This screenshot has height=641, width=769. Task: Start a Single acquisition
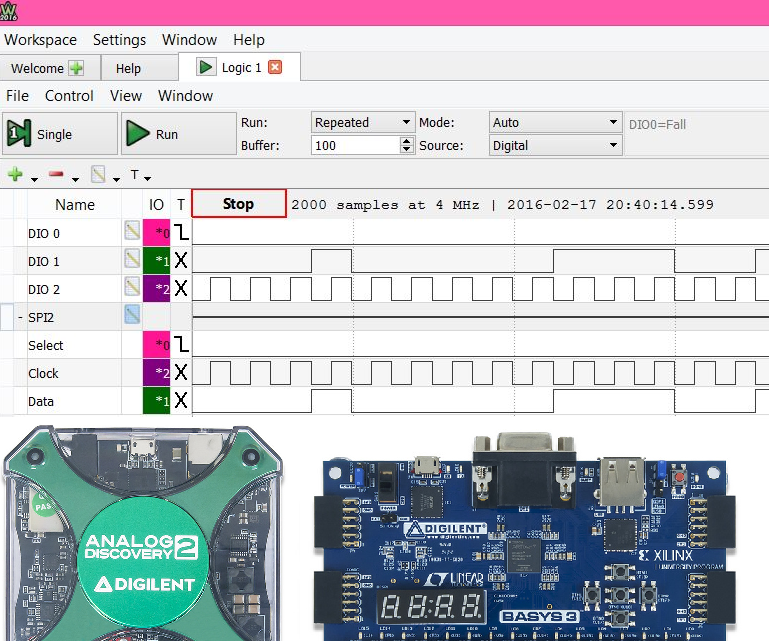[x=60, y=133]
